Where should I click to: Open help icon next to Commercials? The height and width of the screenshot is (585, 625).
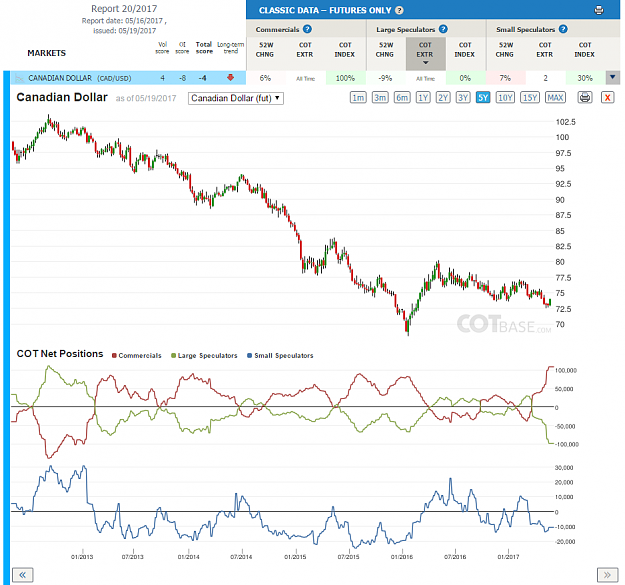tap(307, 29)
